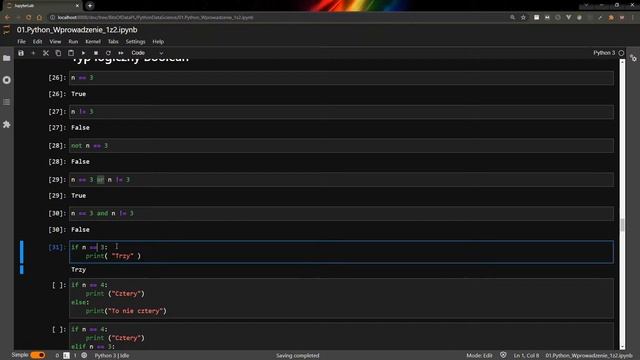
Task: Open the File Browser sidebar folder icon
Action: (7, 58)
